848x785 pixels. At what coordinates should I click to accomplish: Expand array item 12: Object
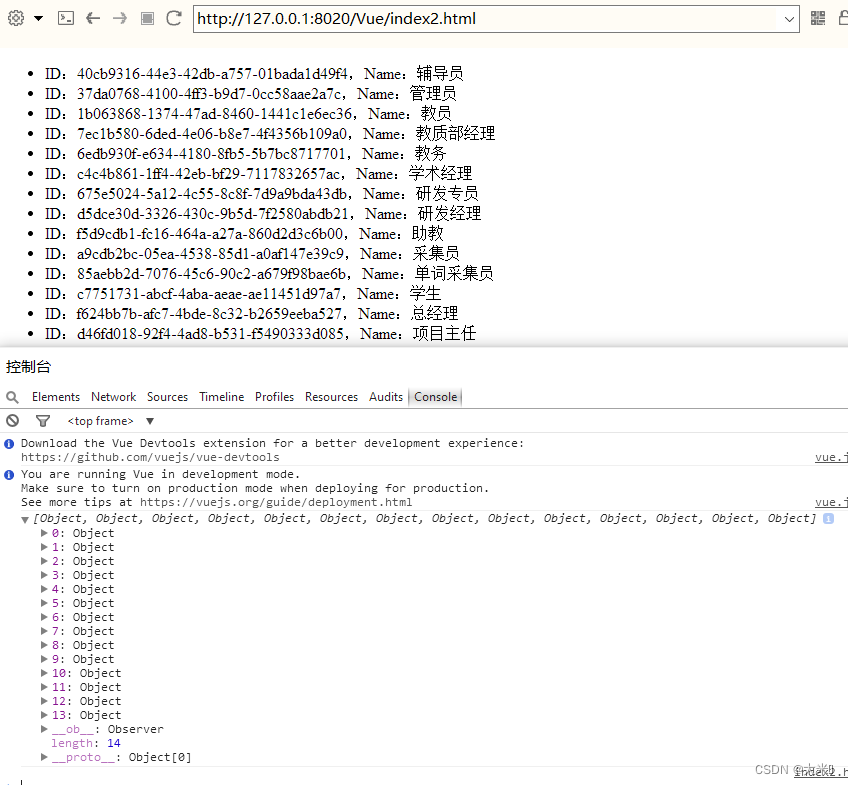pos(44,701)
